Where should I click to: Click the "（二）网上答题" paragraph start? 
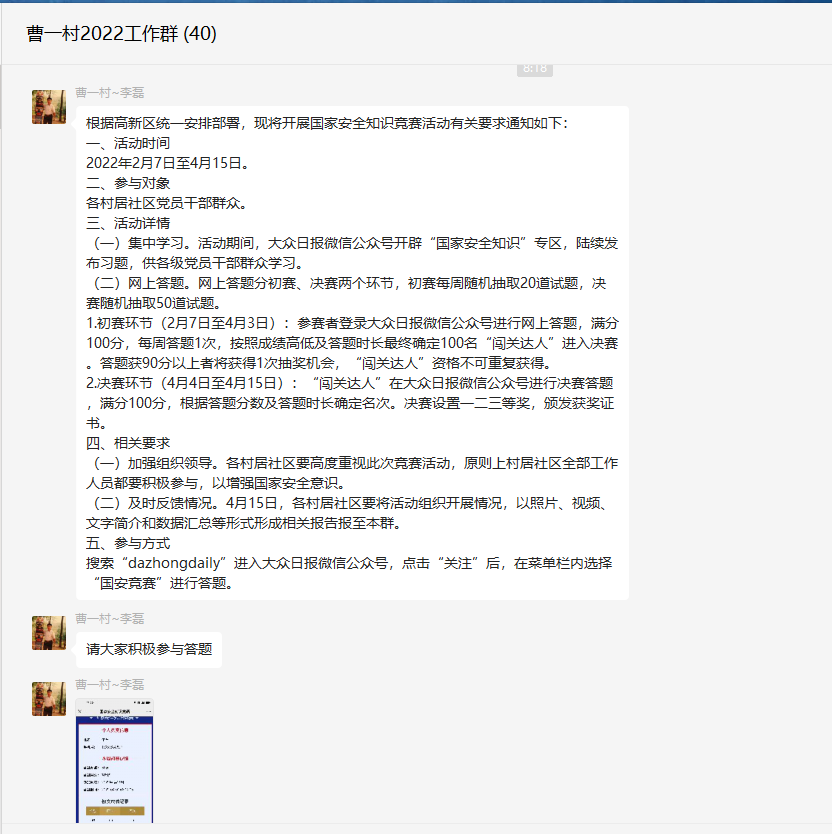click(138, 283)
